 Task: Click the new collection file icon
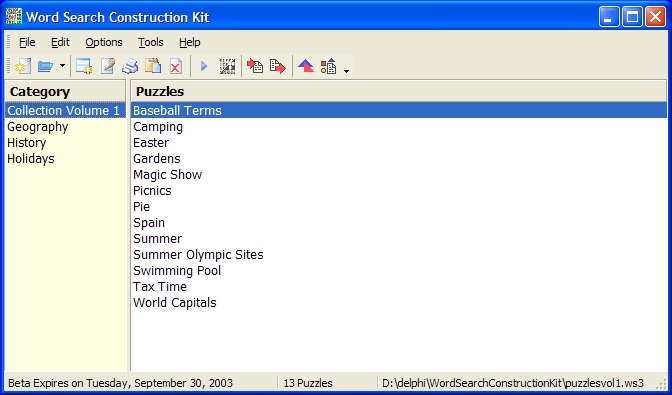coord(23,66)
